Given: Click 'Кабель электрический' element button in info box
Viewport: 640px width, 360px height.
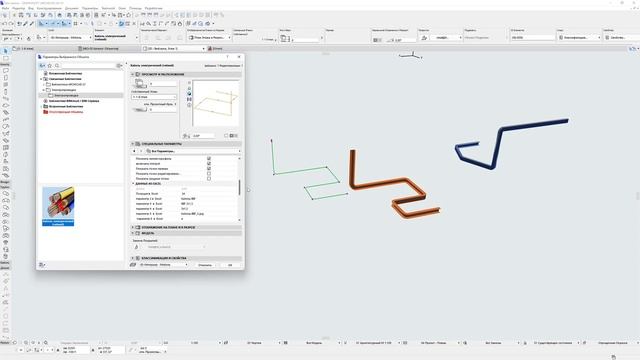Looking at the screenshot, I should click(116, 38).
